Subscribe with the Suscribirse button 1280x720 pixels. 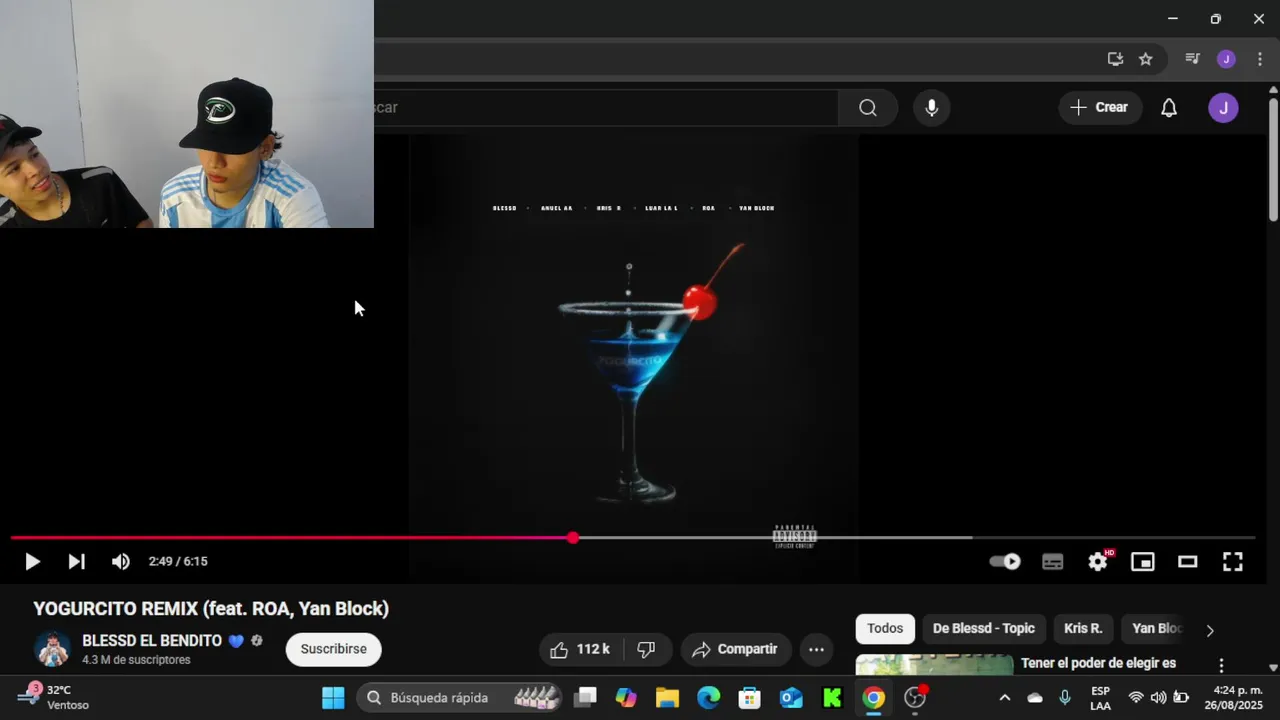tap(333, 650)
